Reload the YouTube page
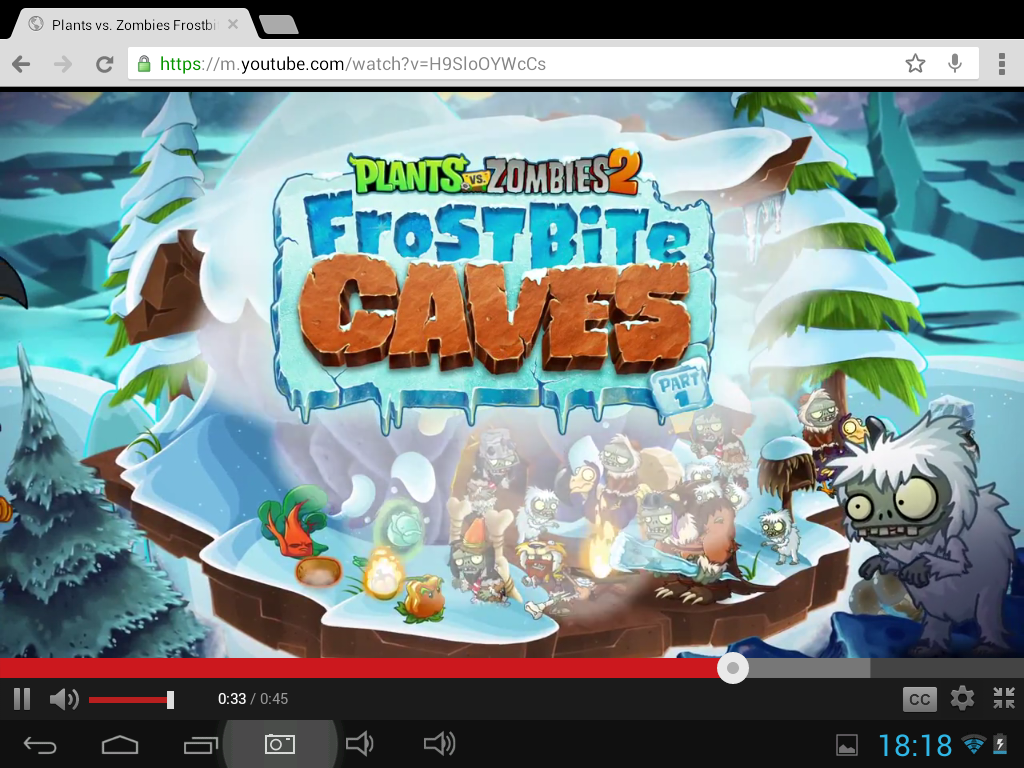This screenshot has height=768, width=1024. (104, 64)
